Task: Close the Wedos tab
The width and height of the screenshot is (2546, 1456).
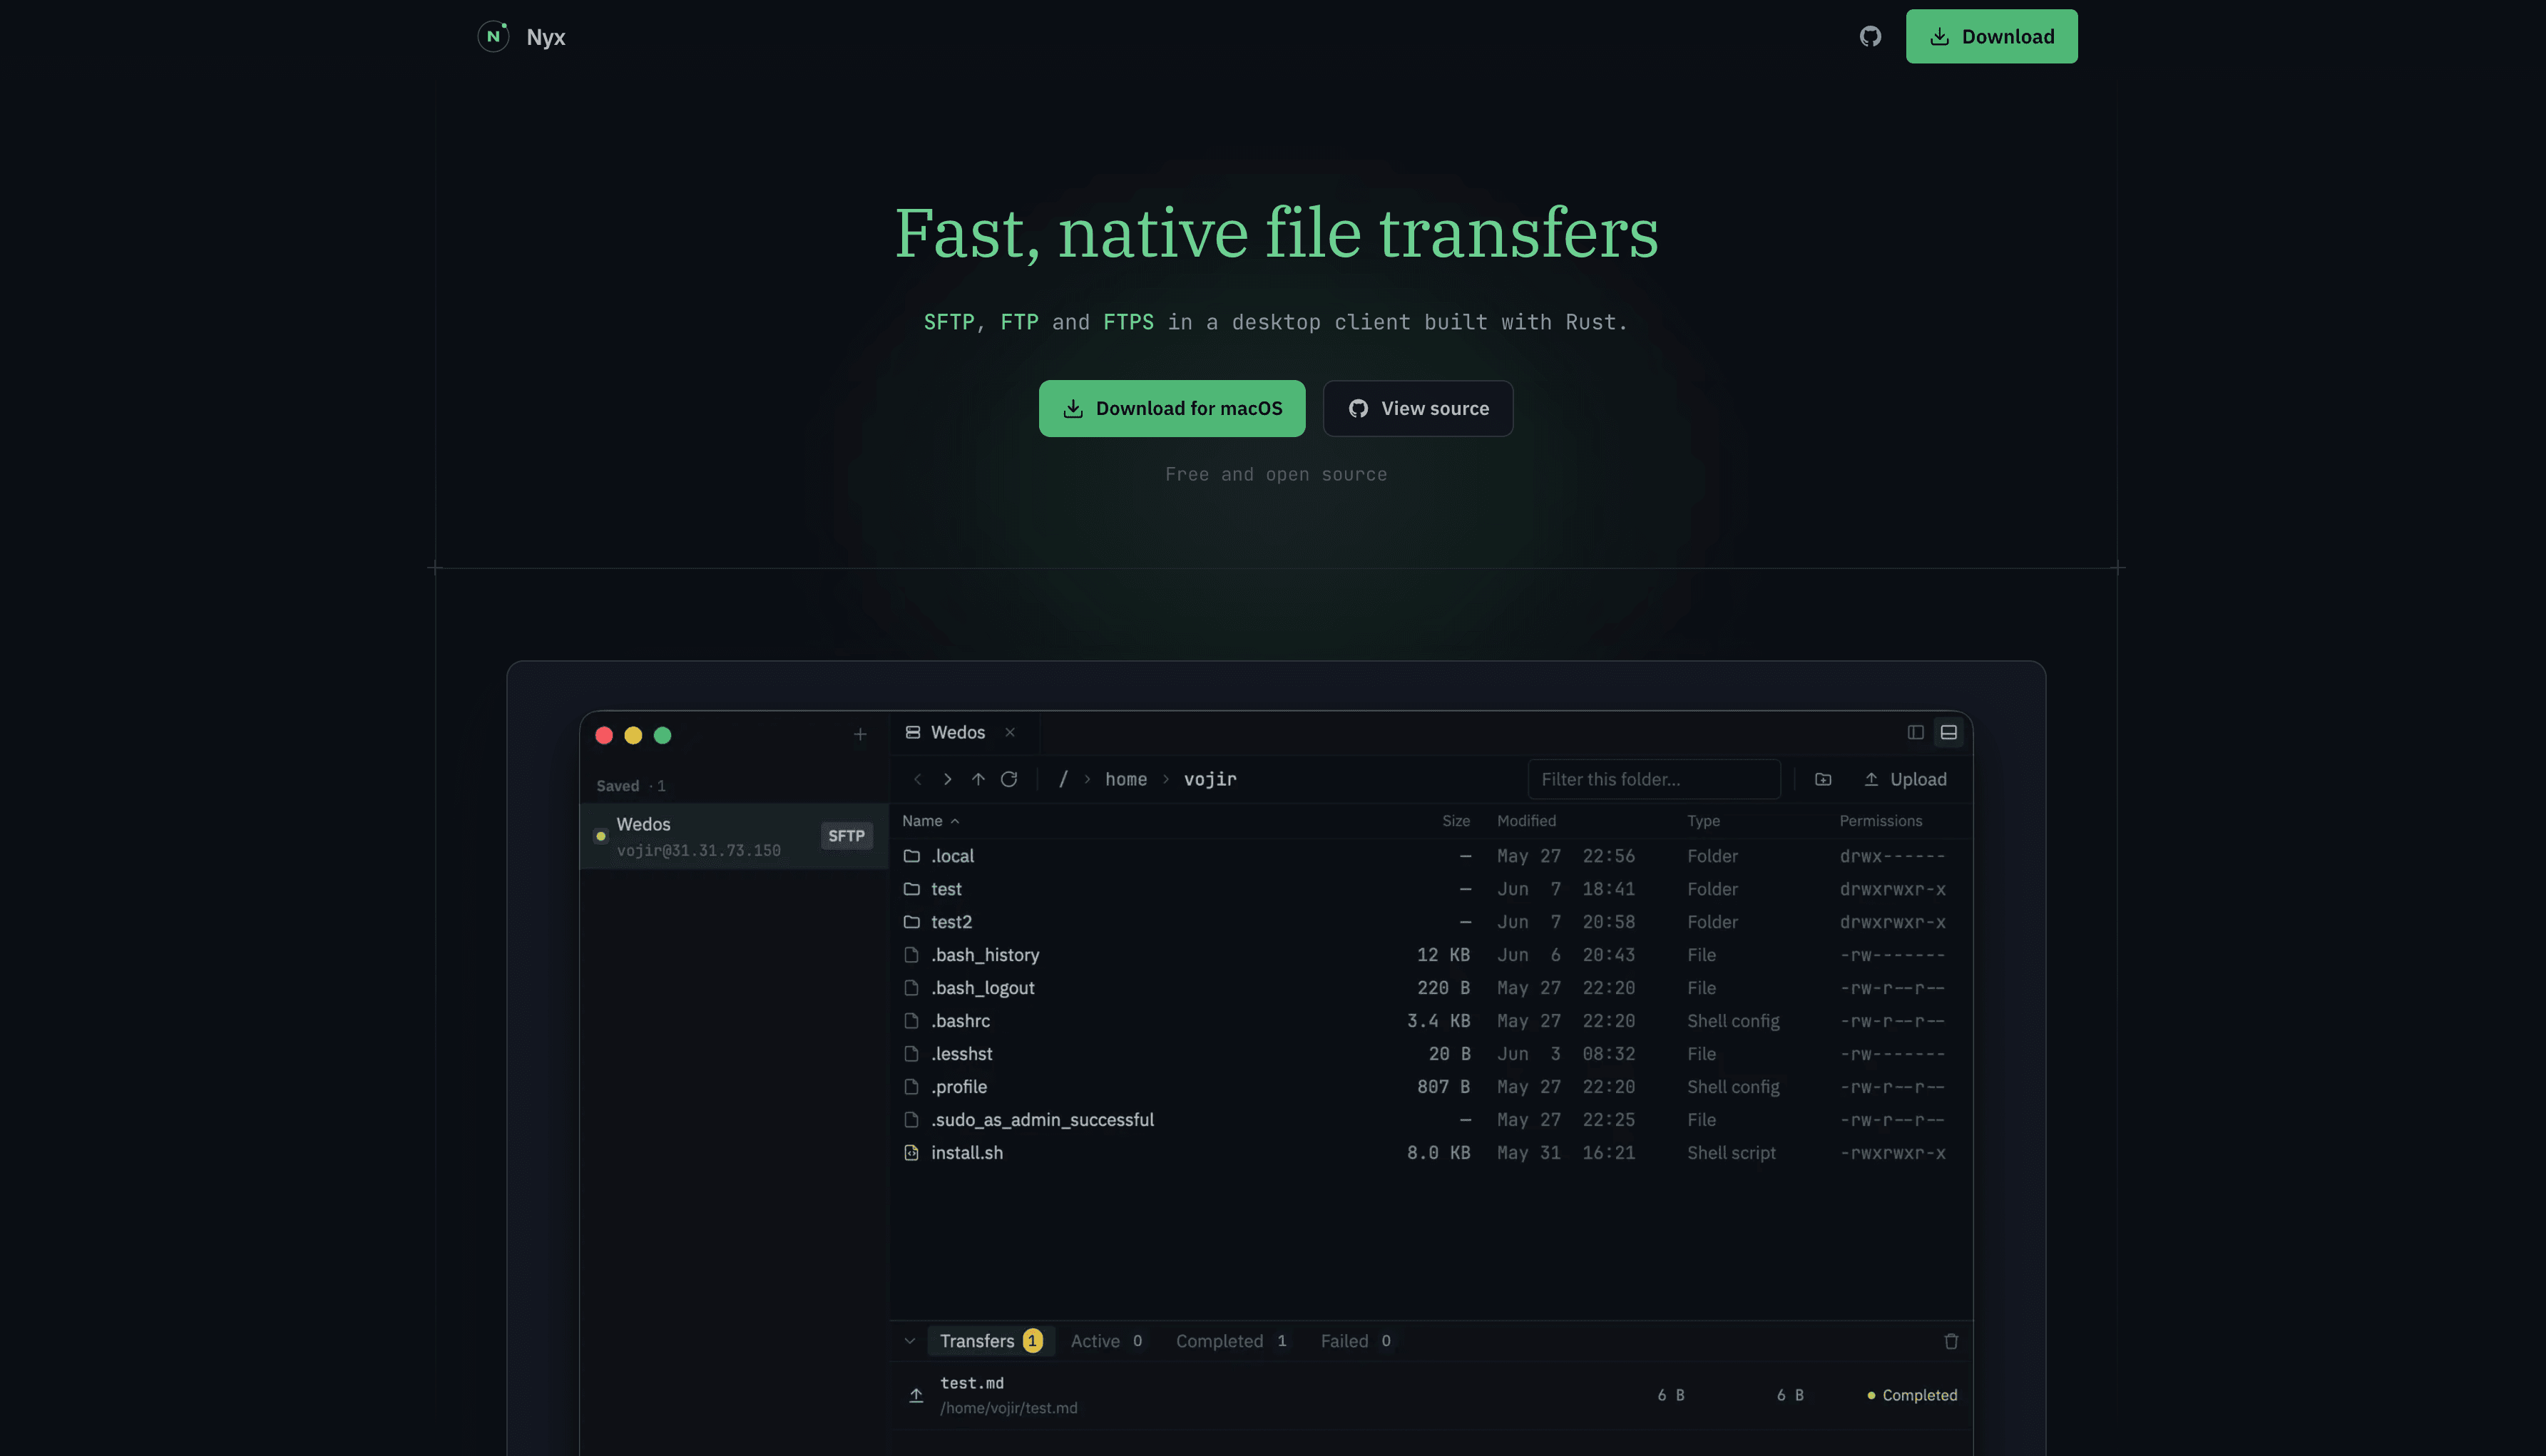Action: (1010, 733)
